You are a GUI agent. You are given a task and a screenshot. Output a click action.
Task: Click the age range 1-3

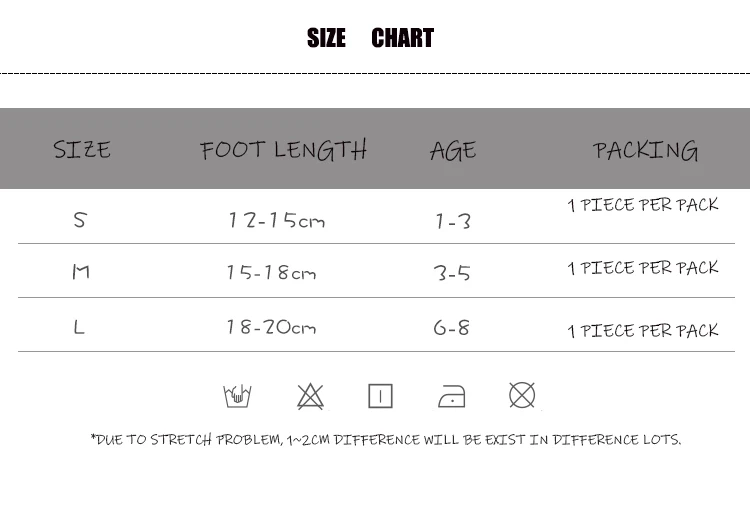pyautogui.click(x=453, y=221)
